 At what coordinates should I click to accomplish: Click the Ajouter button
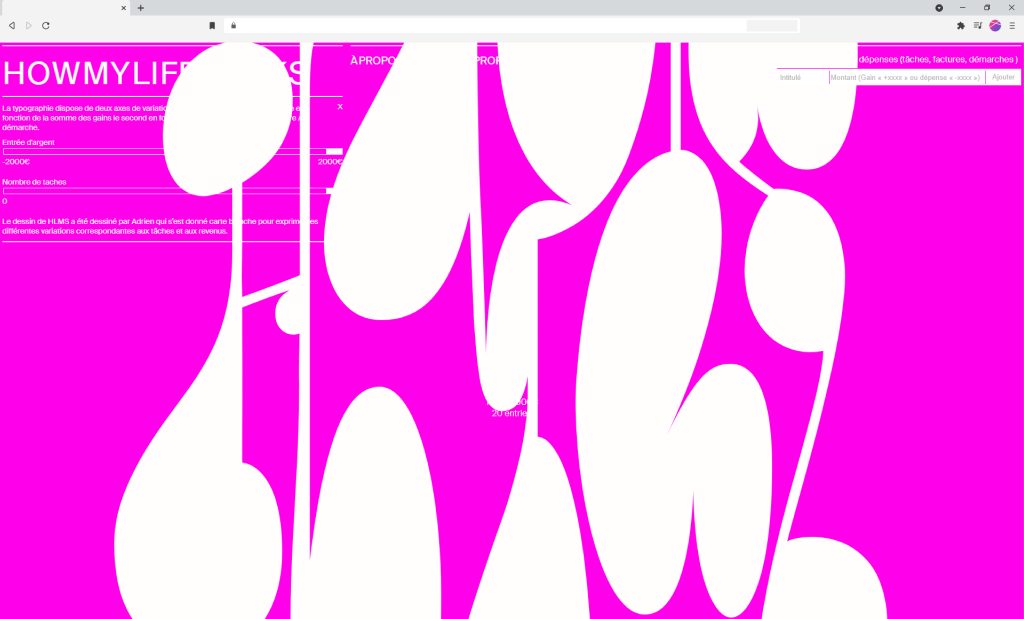pos(1003,77)
